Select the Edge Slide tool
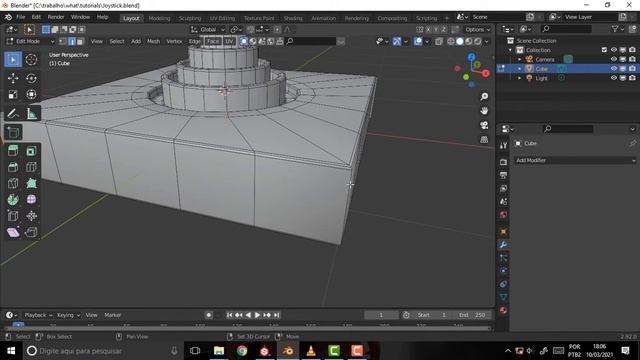The width and height of the screenshot is (640, 360). pyautogui.click(x=13, y=216)
